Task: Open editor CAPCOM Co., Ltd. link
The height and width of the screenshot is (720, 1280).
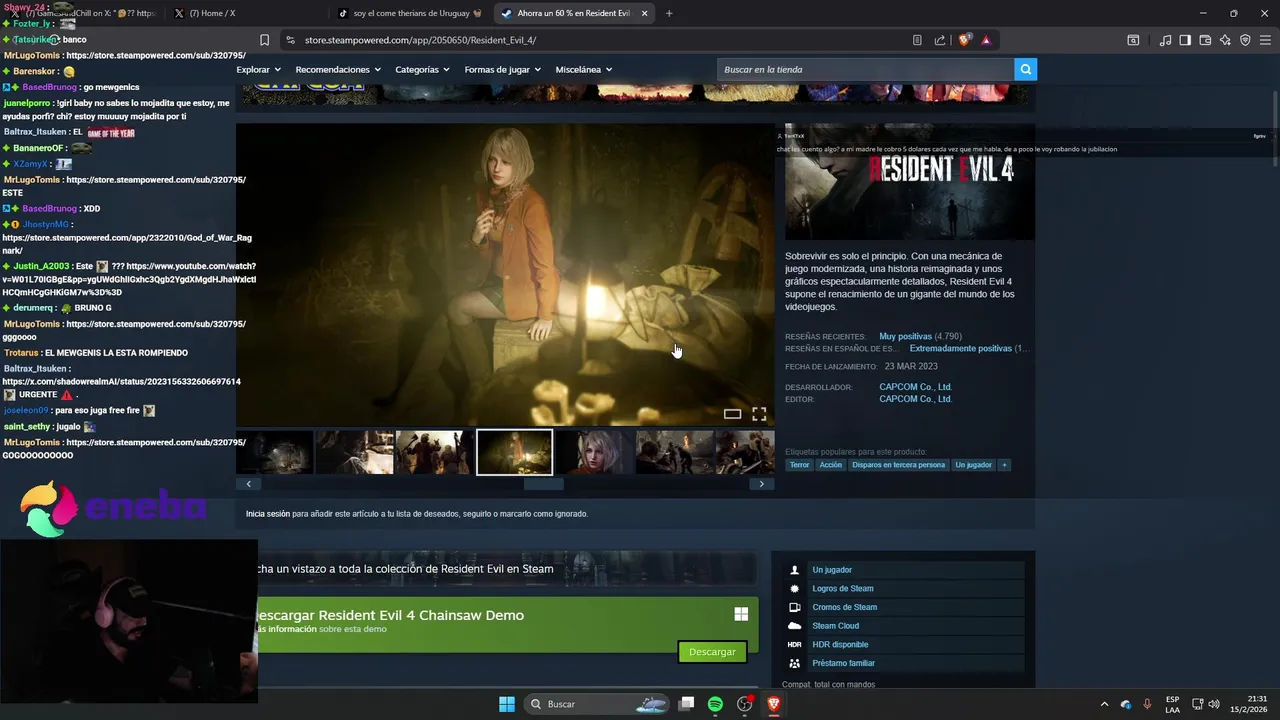Action: (x=915, y=399)
